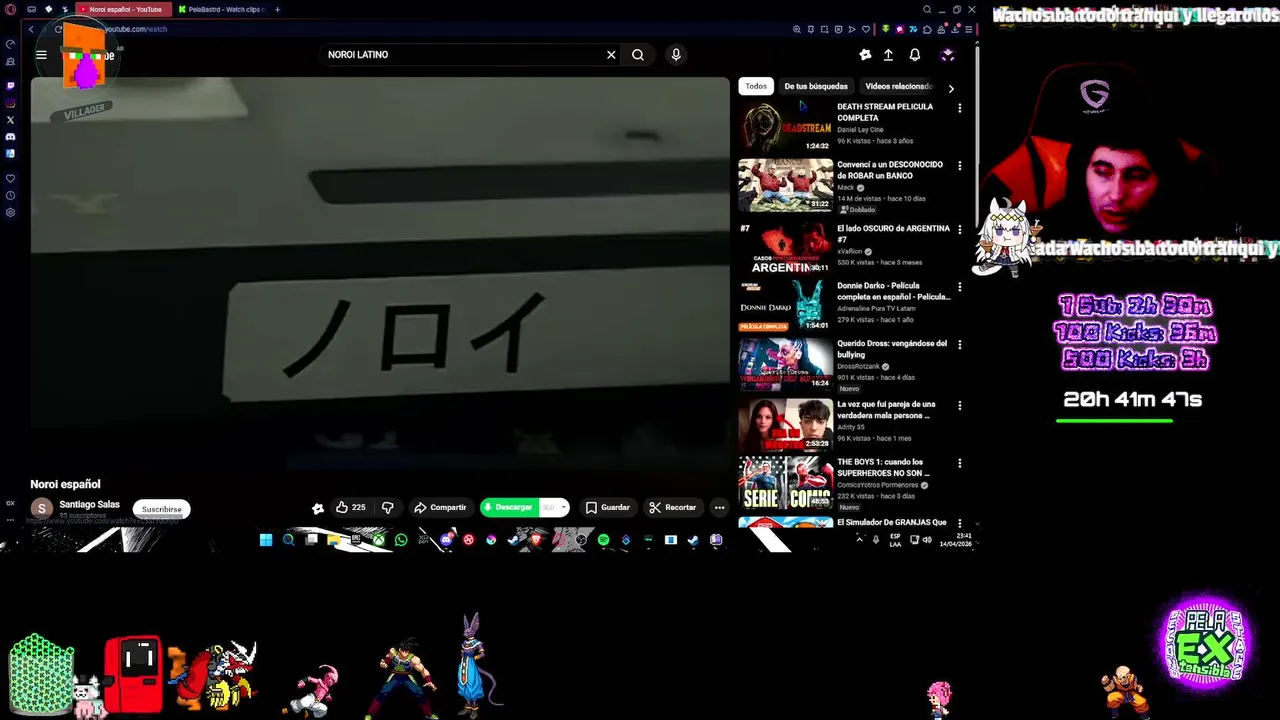Select the "Todos" filter chip

pyautogui.click(x=756, y=86)
